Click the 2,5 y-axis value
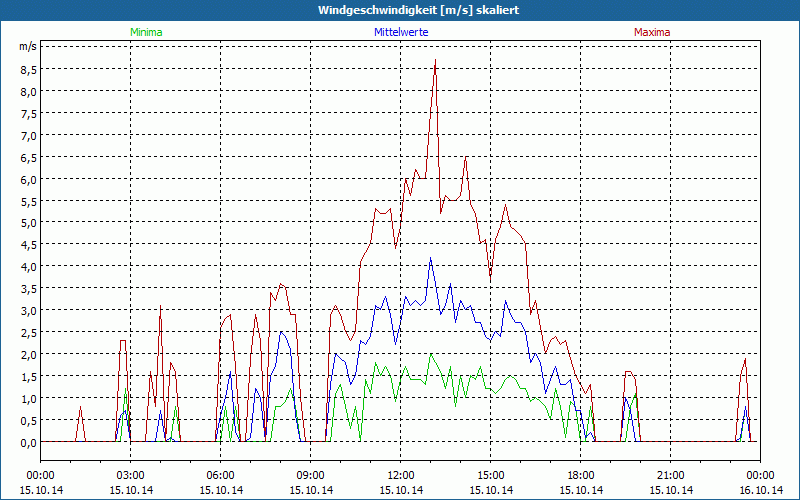This screenshot has width=800, height=500. click(29, 333)
